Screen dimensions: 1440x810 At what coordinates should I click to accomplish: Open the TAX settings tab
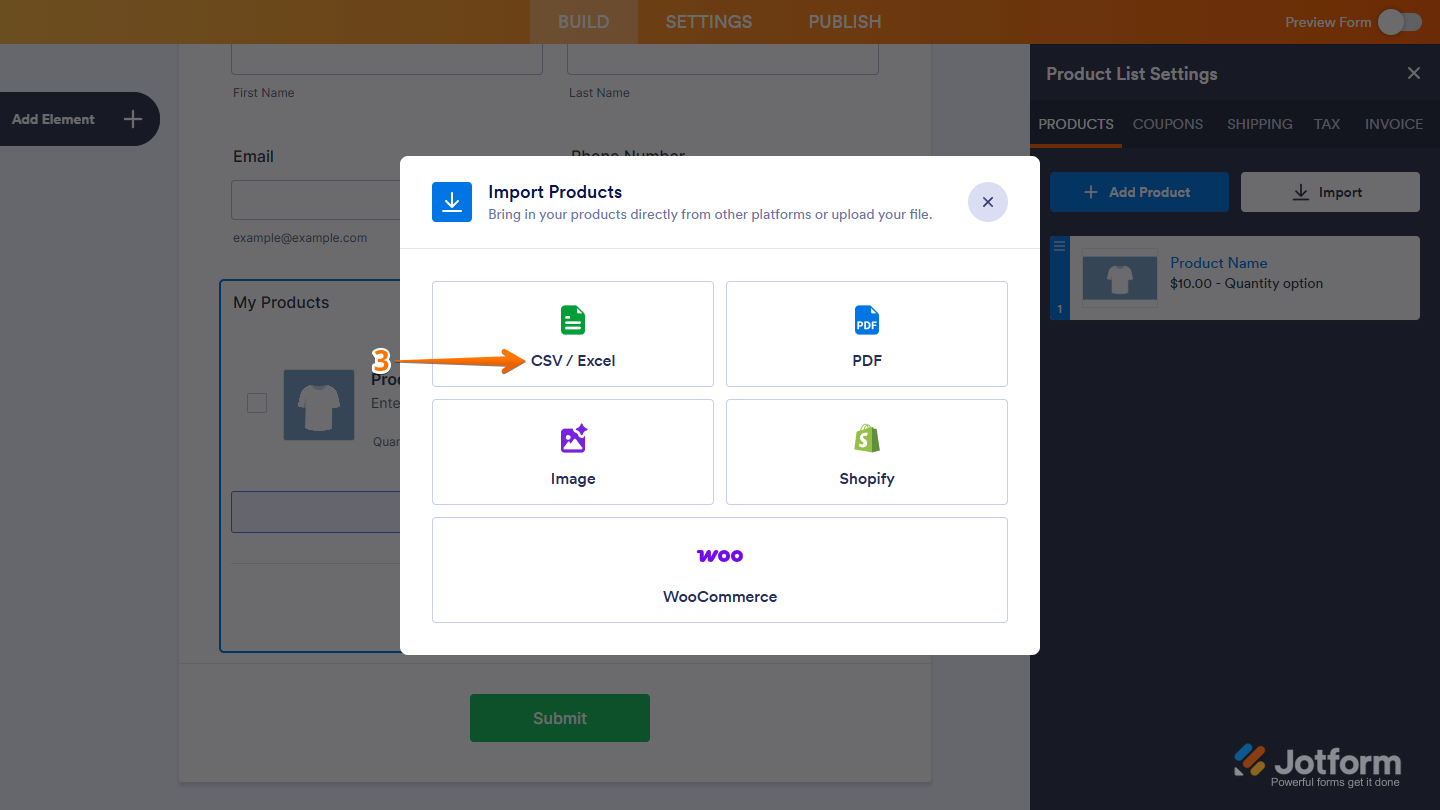tap(1327, 124)
